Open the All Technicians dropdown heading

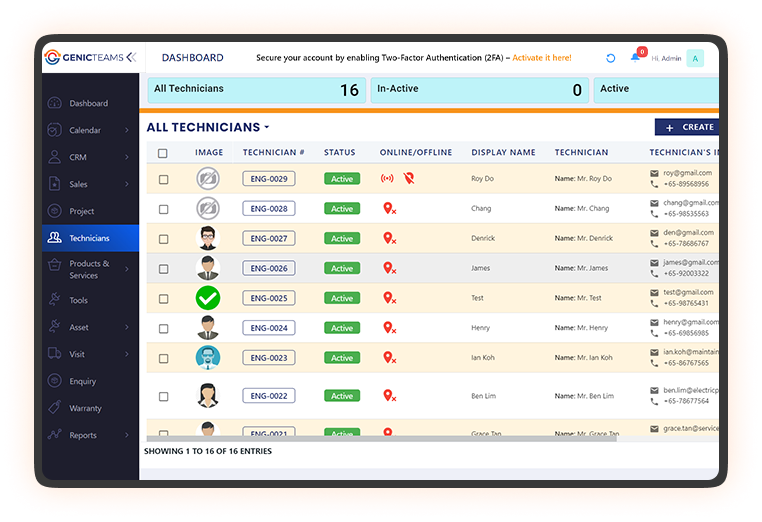click(x=208, y=128)
